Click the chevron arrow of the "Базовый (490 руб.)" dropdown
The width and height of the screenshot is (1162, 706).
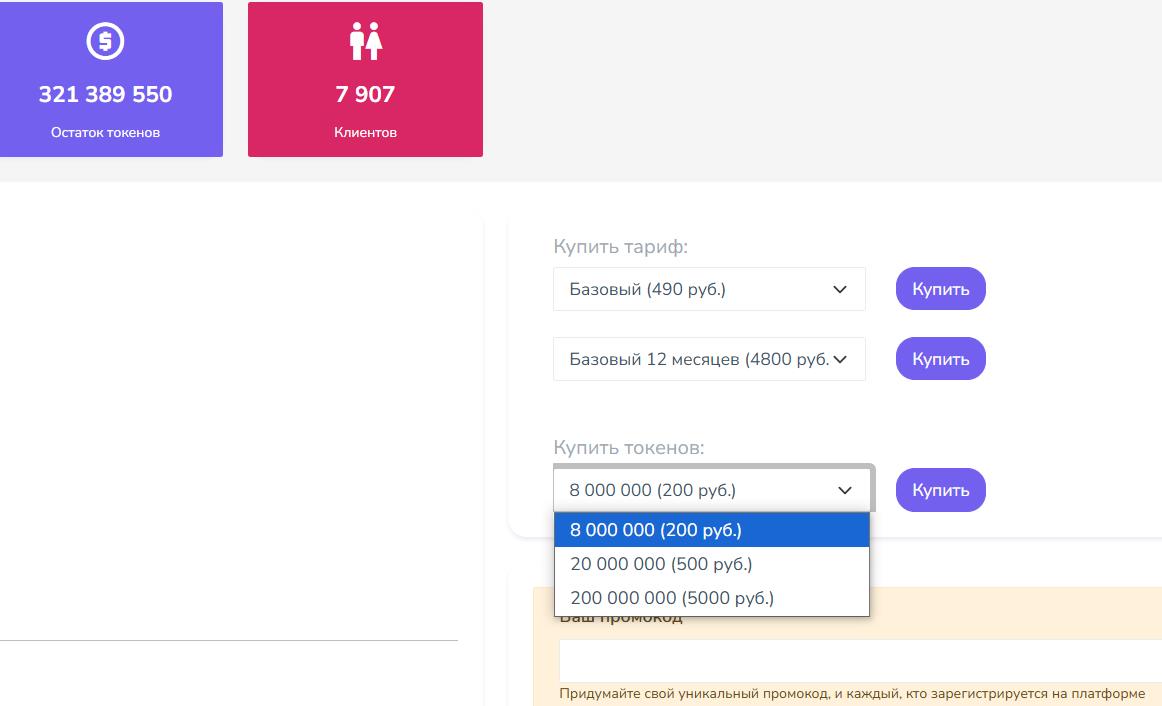tap(840, 289)
